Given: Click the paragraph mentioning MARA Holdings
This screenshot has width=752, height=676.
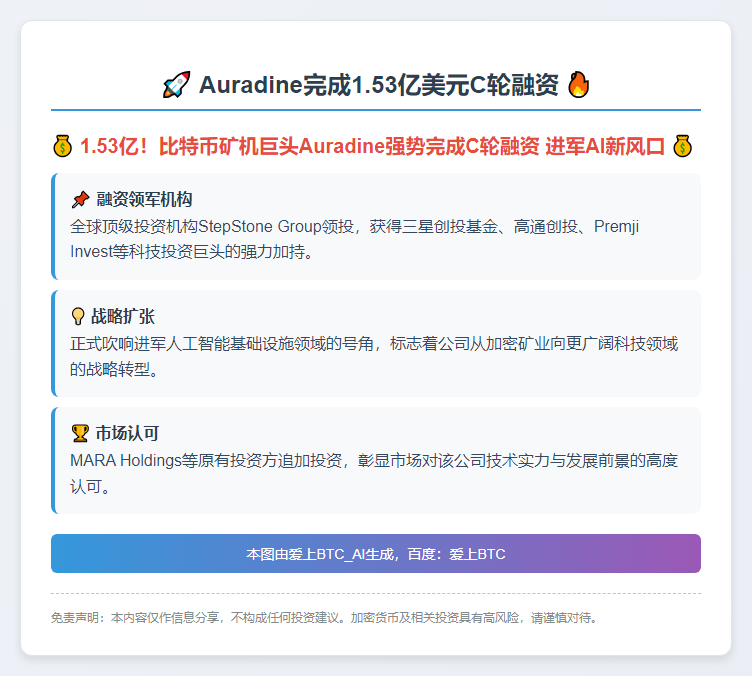Looking at the screenshot, I should coord(374,473).
